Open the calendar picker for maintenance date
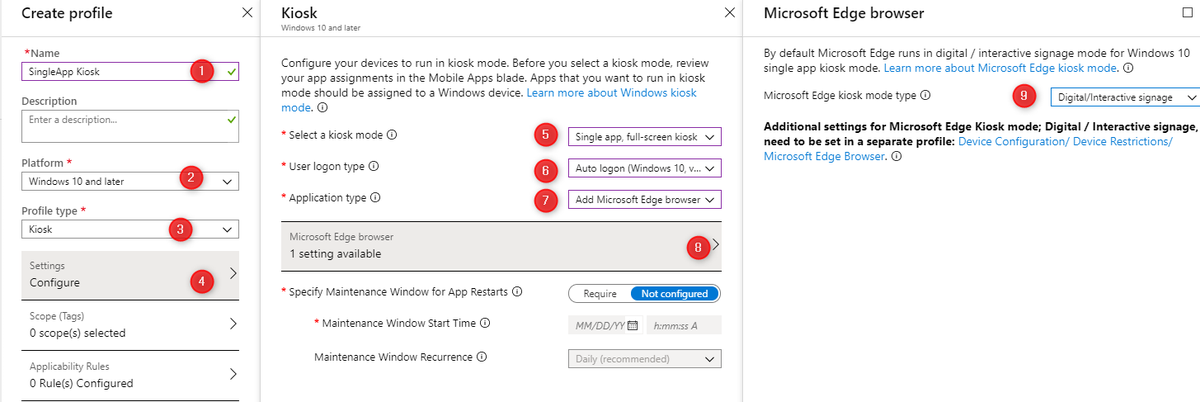This screenshot has height=402, width=1200. click(x=632, y=326)
